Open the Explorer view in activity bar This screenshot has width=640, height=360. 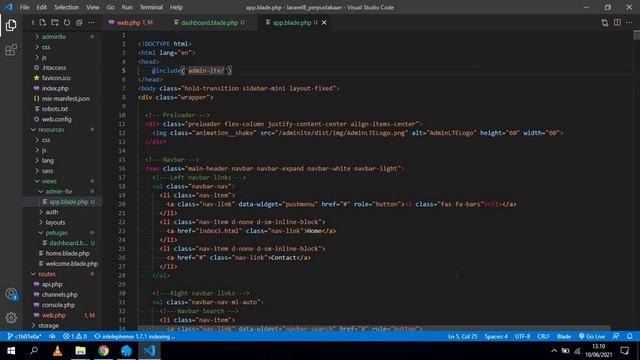point(11,25)
